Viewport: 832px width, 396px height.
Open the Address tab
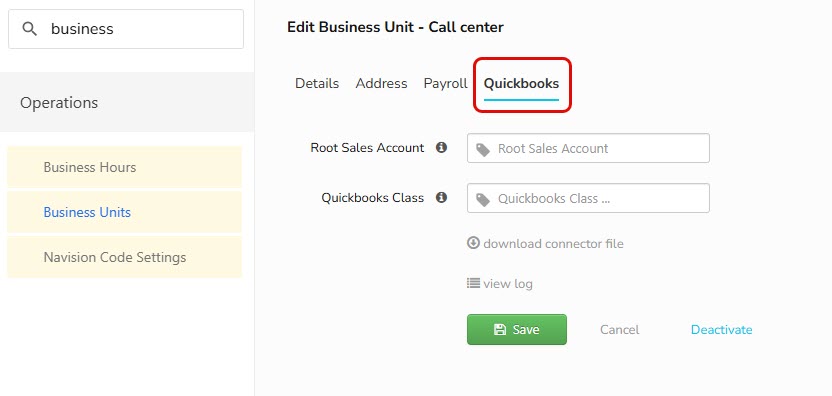tap(382, 83)
